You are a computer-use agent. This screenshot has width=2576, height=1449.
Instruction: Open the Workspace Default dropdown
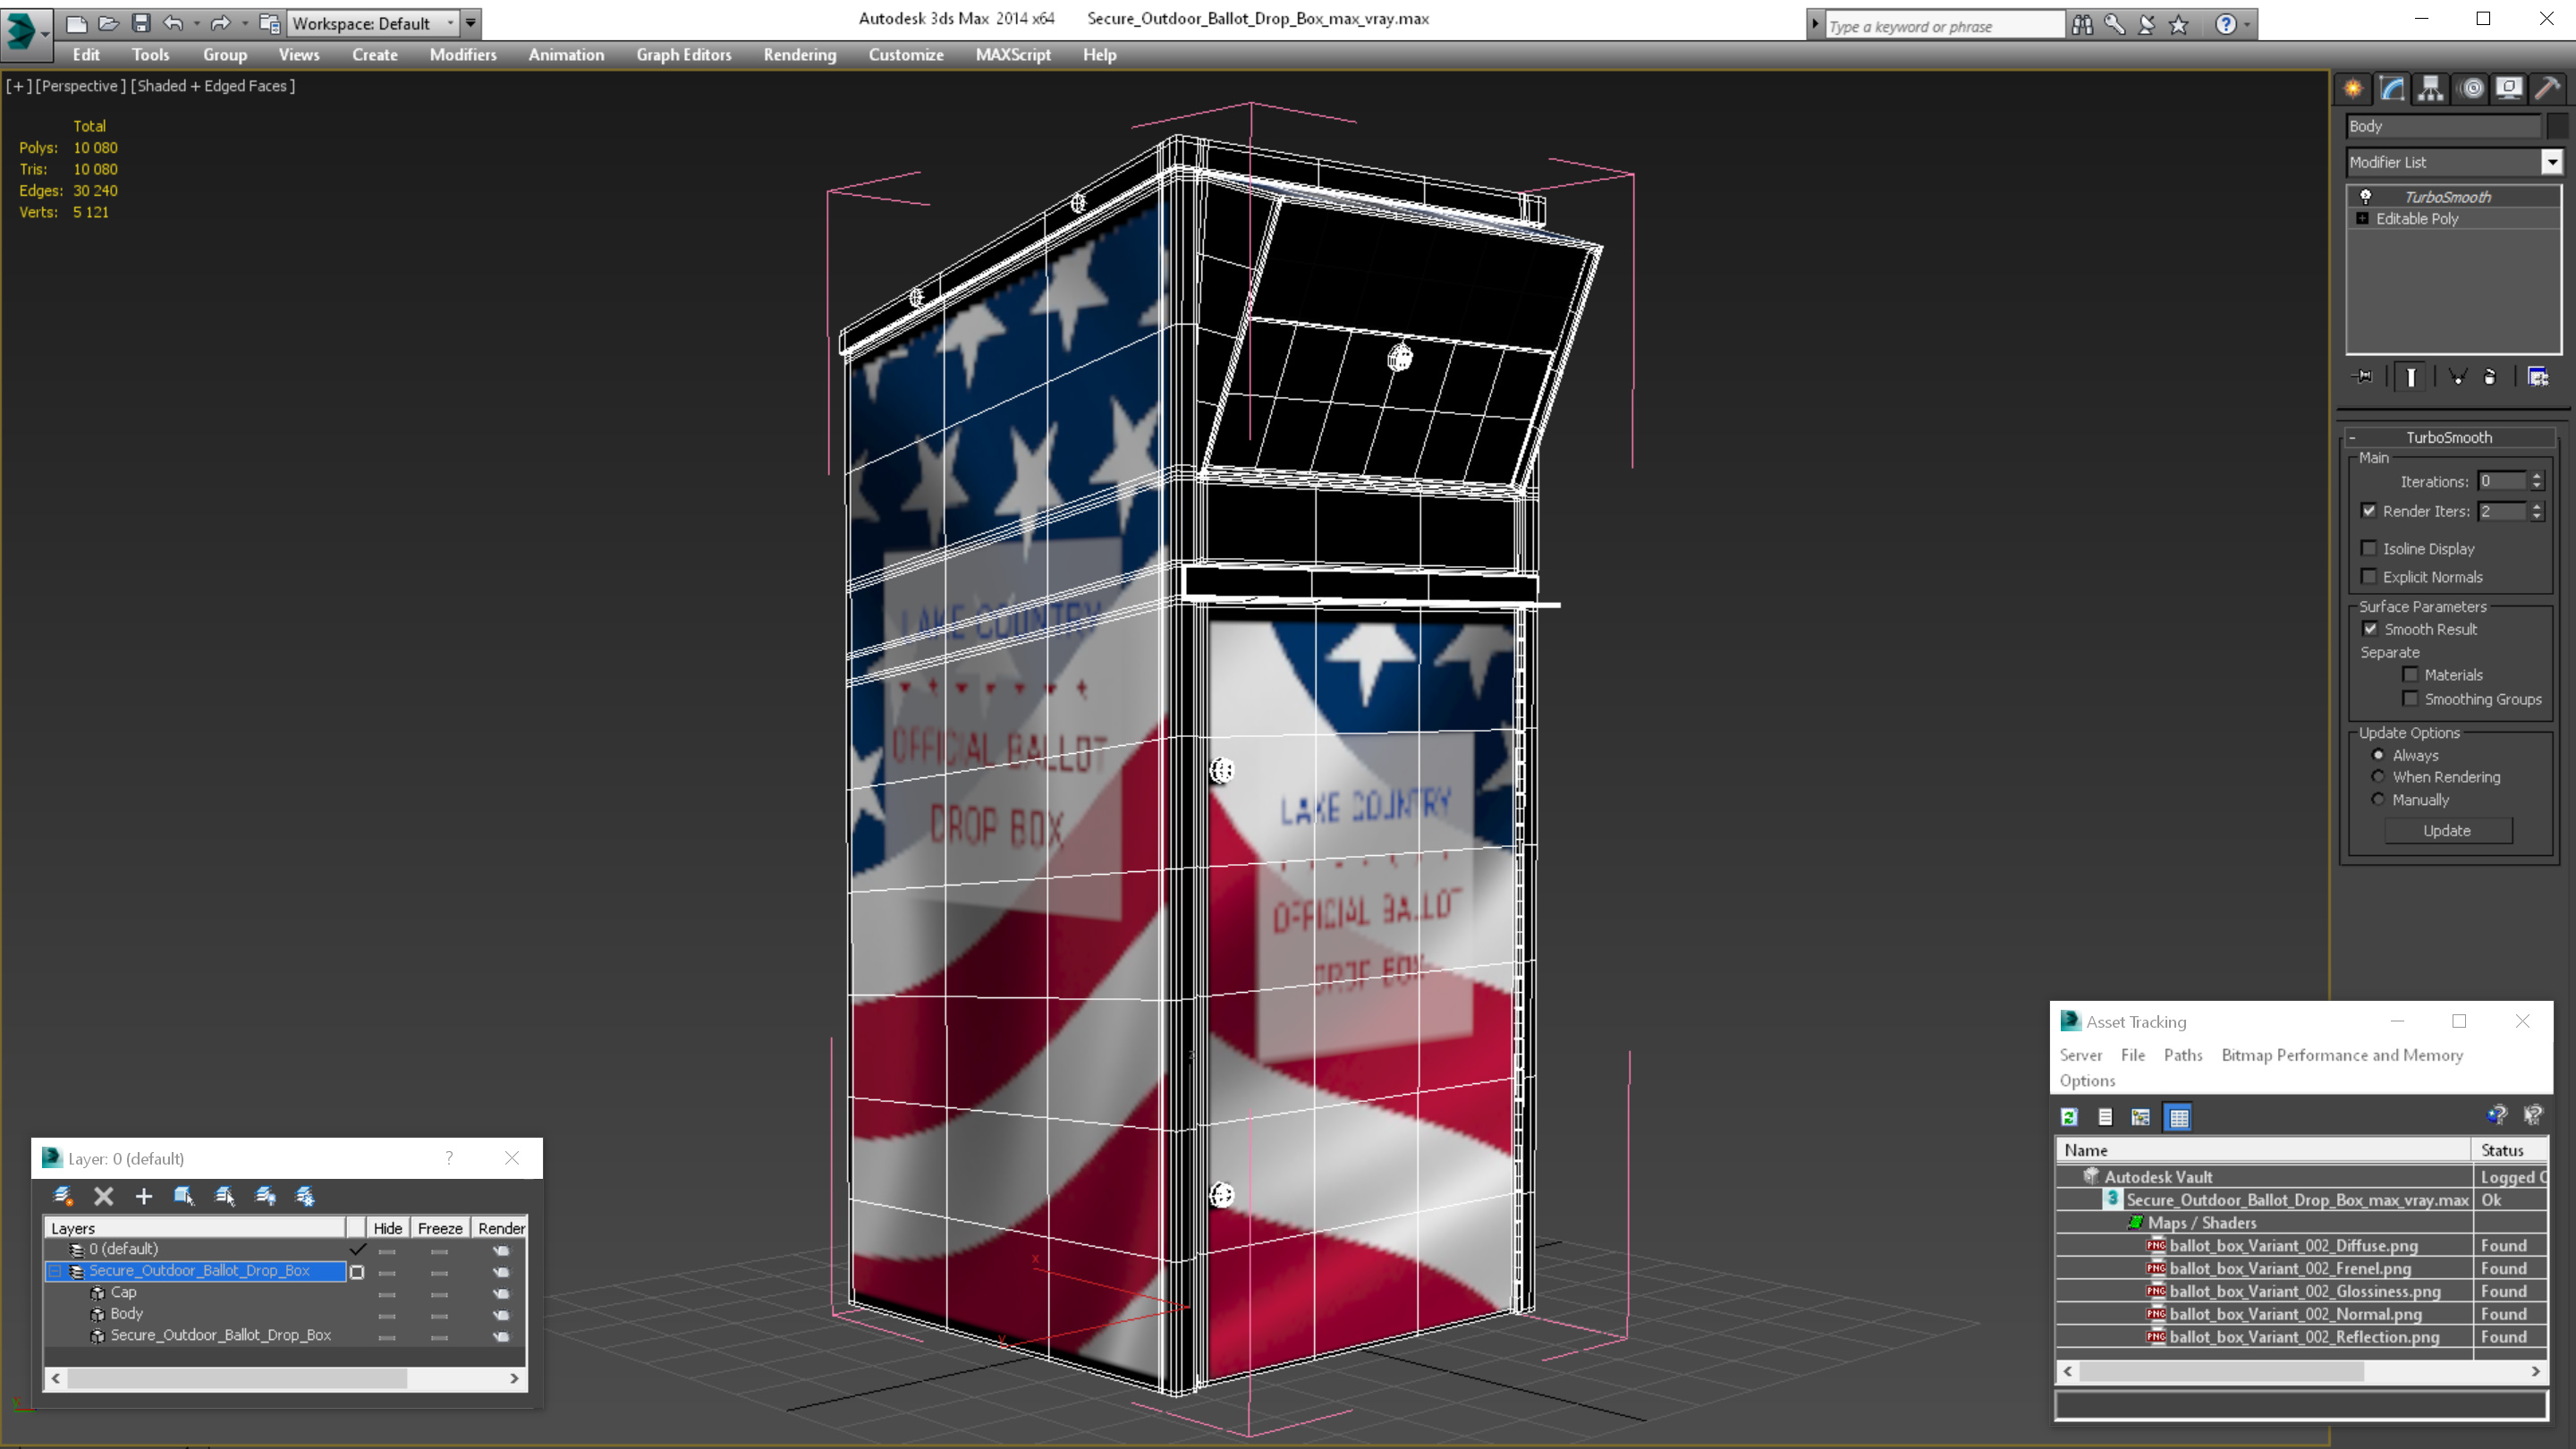[x=374, y=23]
